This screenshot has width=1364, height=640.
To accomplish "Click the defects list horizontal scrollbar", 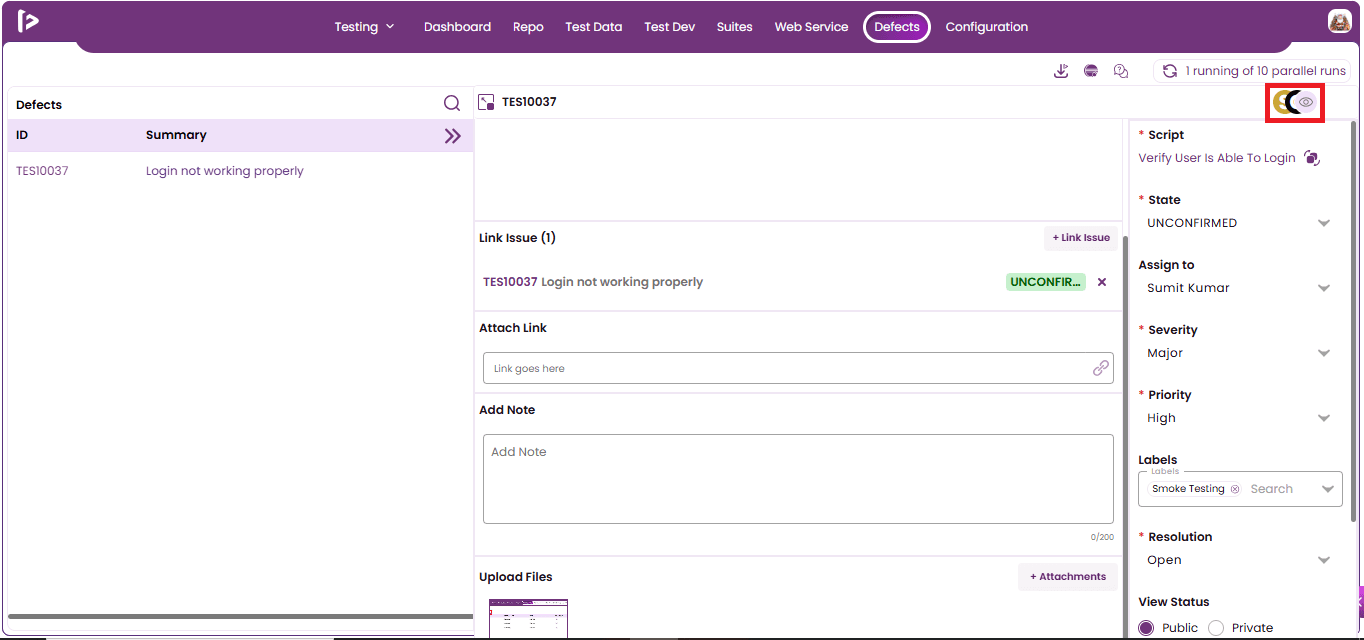I will (x=241, y=617).
